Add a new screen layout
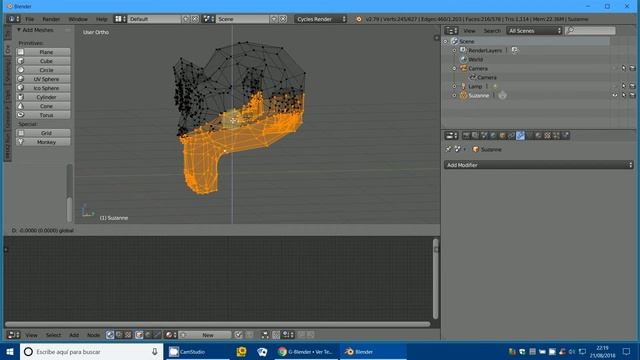This screenshot has width=640, height=360. point(186,19)
